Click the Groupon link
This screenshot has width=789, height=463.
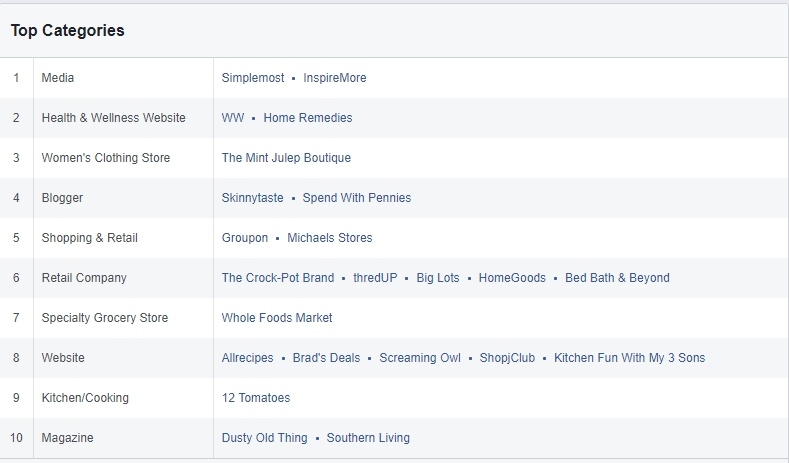[245, 238]
